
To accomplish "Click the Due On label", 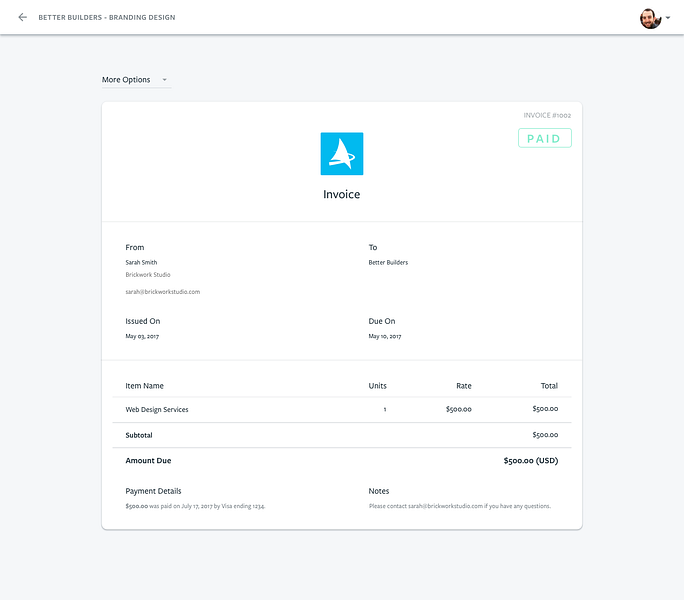I will pos(382,321).
